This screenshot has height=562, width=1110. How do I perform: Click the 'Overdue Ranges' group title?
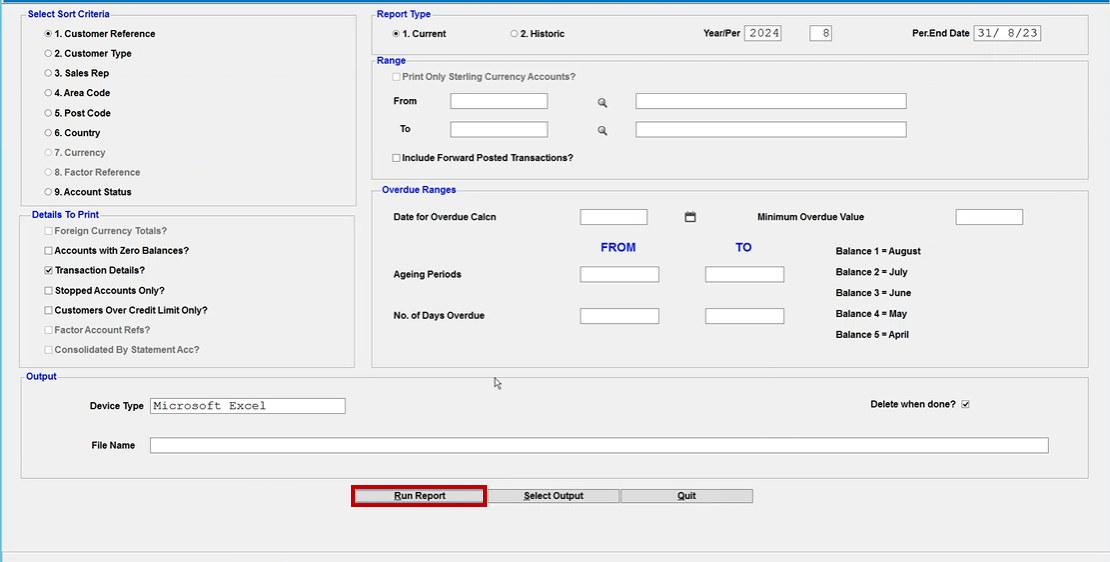pos(419,190)
